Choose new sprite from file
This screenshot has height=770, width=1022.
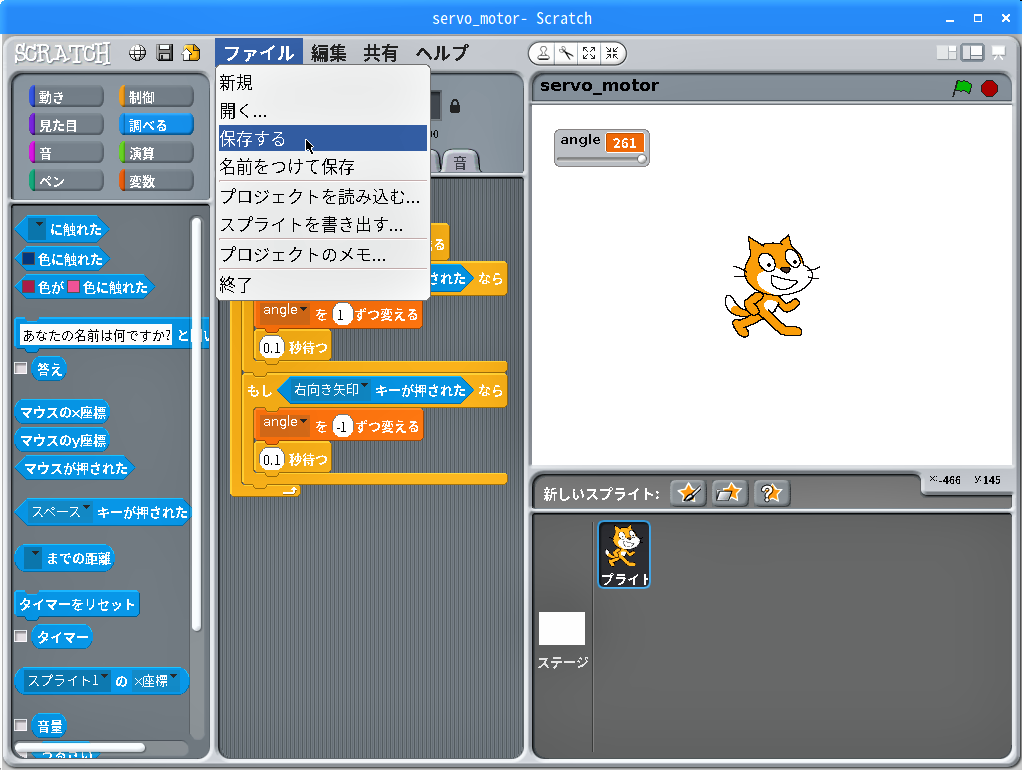[x=729, y=493]
